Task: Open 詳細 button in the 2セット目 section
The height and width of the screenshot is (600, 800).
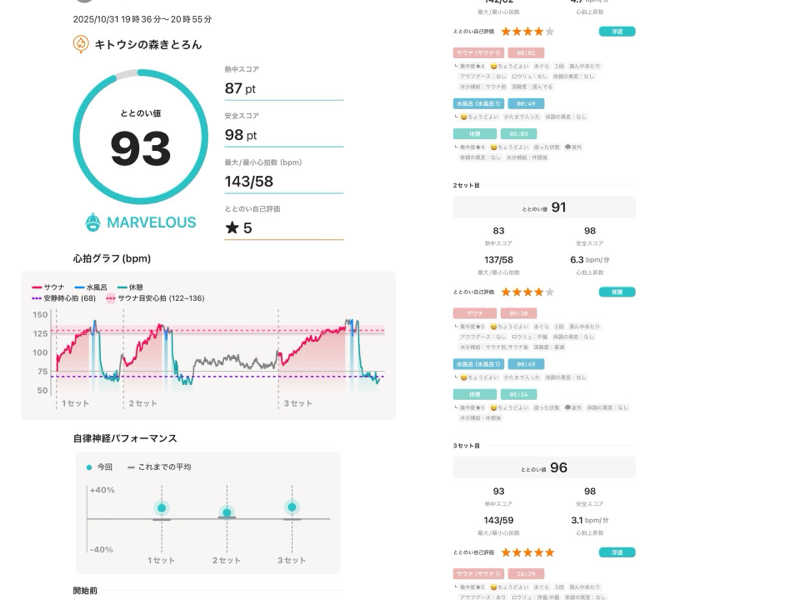Action: [617, 292]
